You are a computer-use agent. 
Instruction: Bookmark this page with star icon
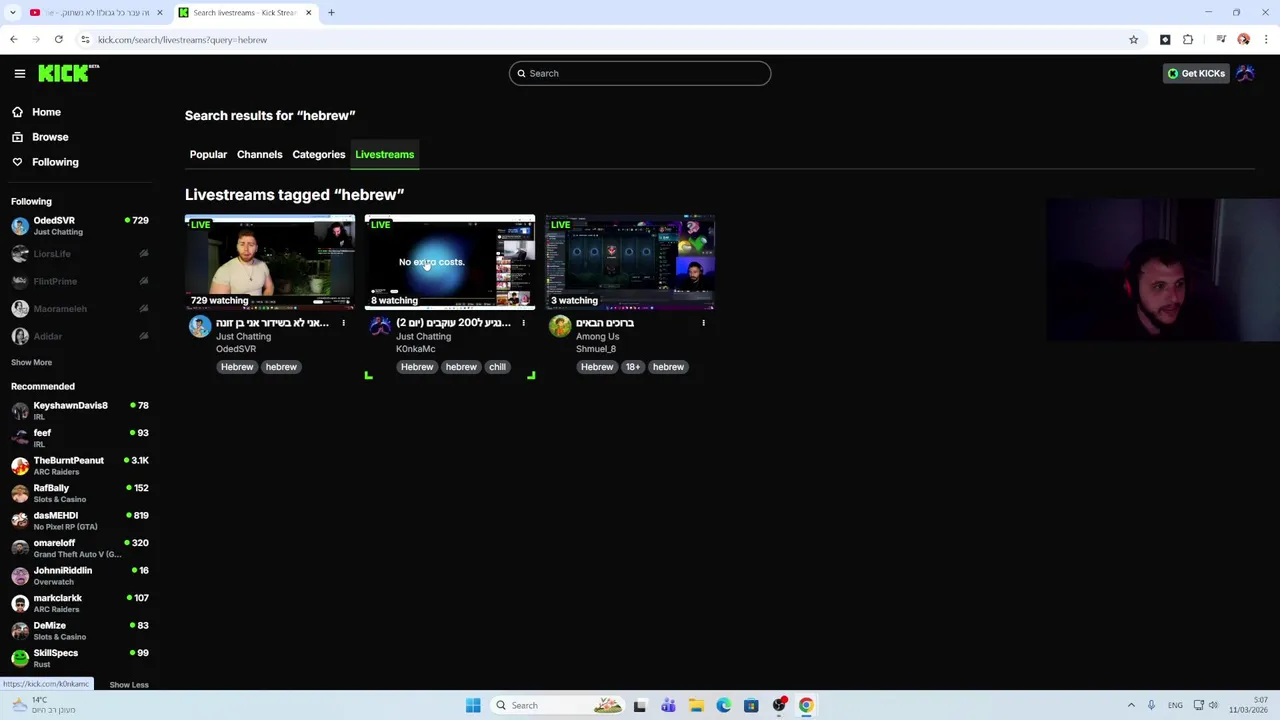click(x=1133, y=40)
